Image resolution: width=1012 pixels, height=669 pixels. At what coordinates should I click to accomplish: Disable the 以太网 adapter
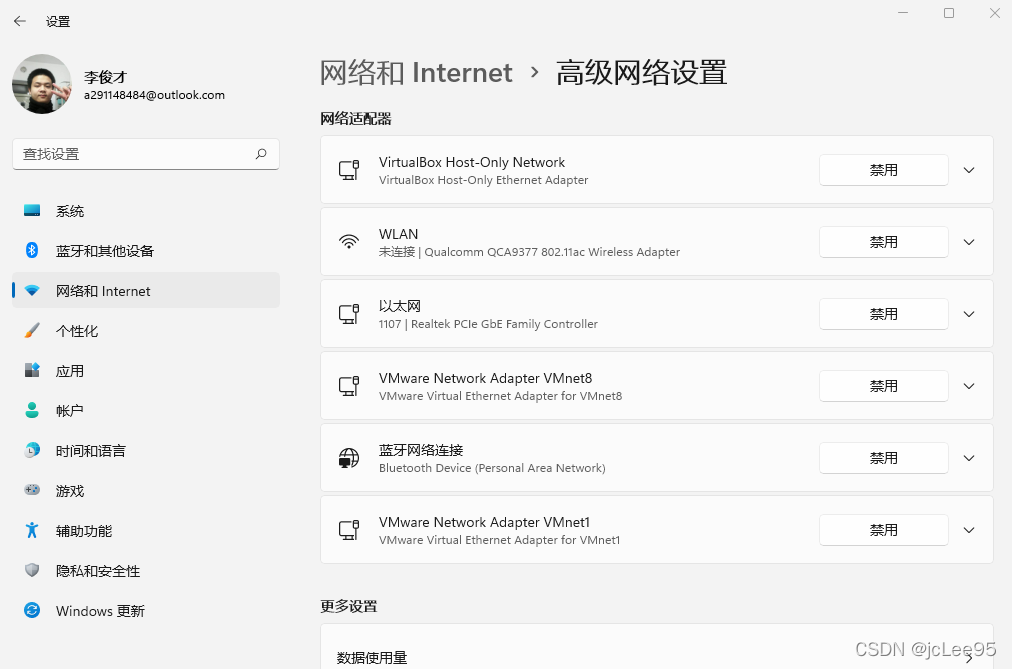[884, 314]
